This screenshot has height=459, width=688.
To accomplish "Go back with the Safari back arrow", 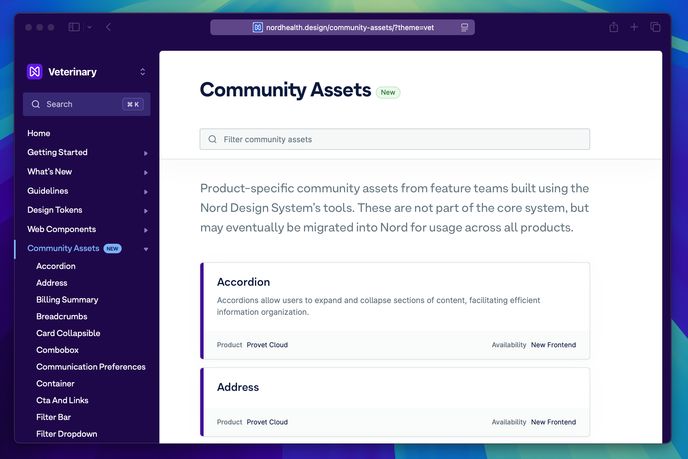I will tap(108, 27).
